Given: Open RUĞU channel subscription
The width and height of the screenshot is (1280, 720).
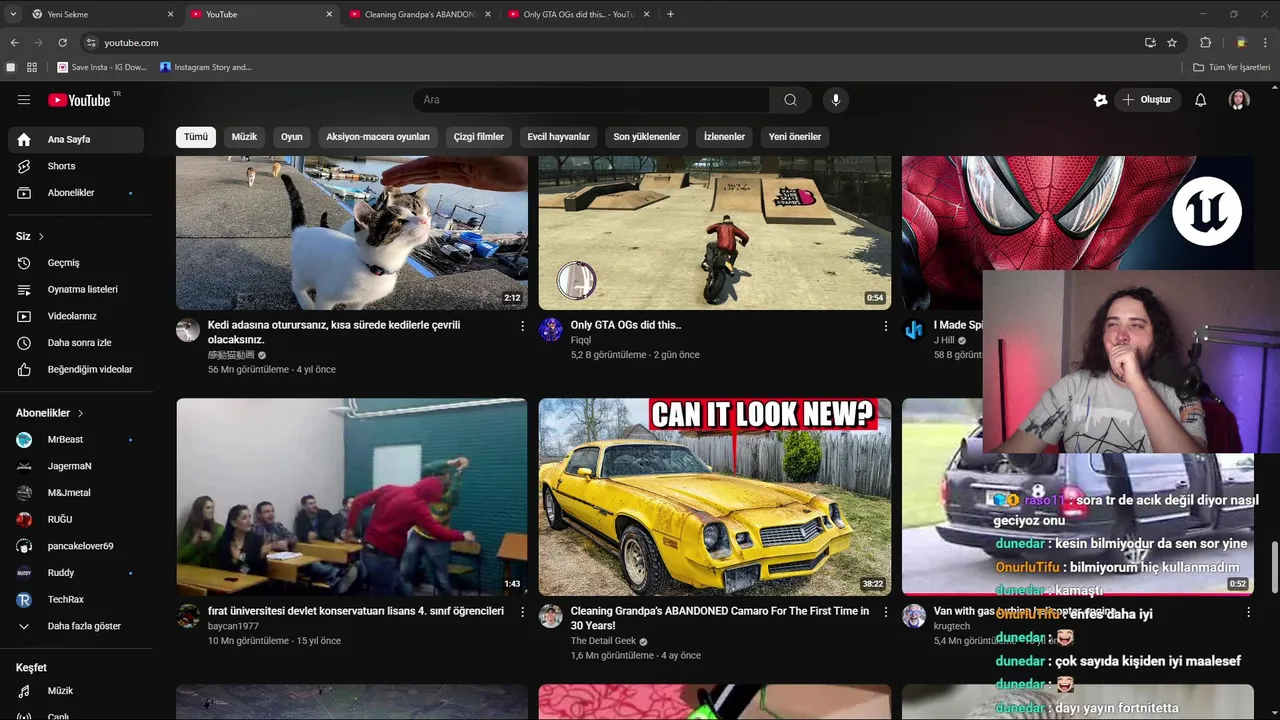Looking at the screenshot, I should click(76, 519).
